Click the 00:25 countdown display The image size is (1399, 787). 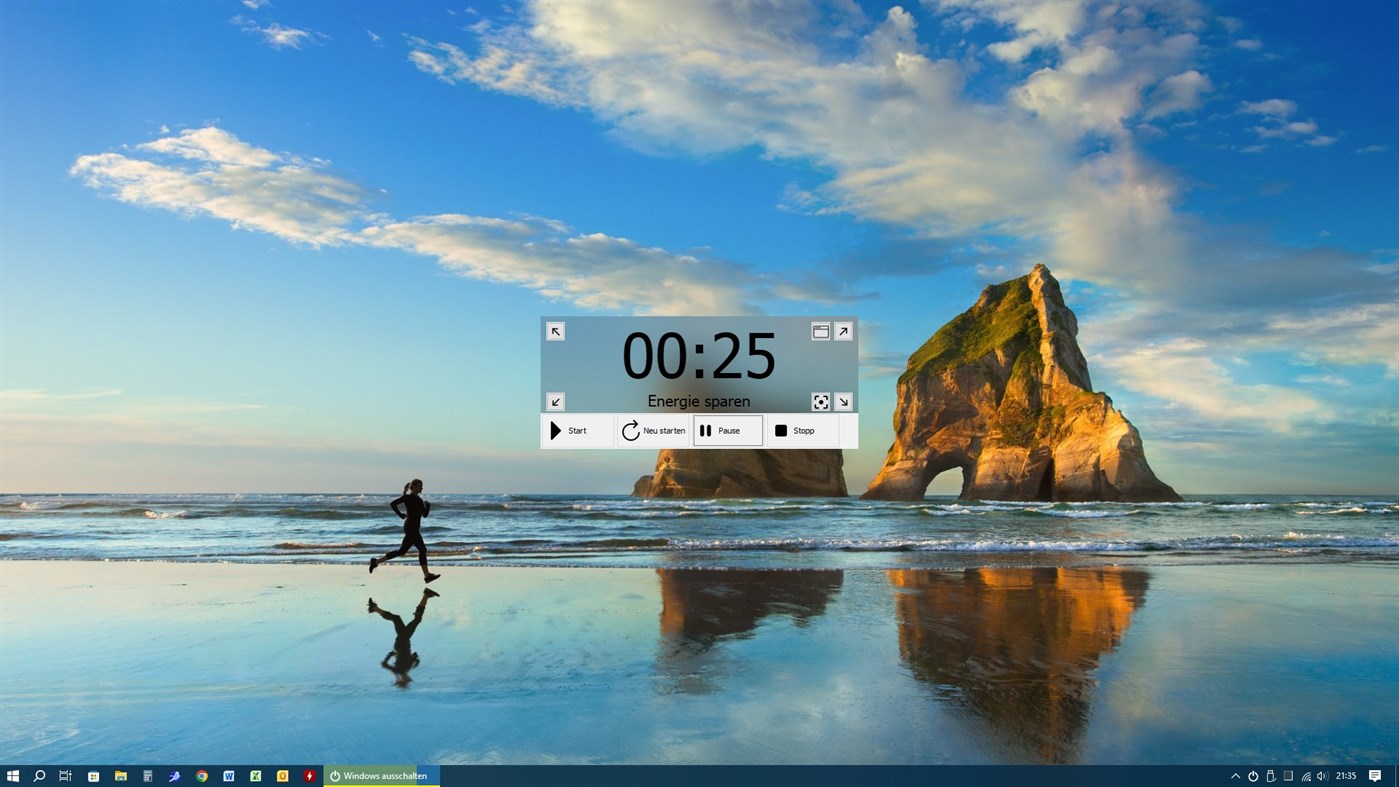pos(699,355)
